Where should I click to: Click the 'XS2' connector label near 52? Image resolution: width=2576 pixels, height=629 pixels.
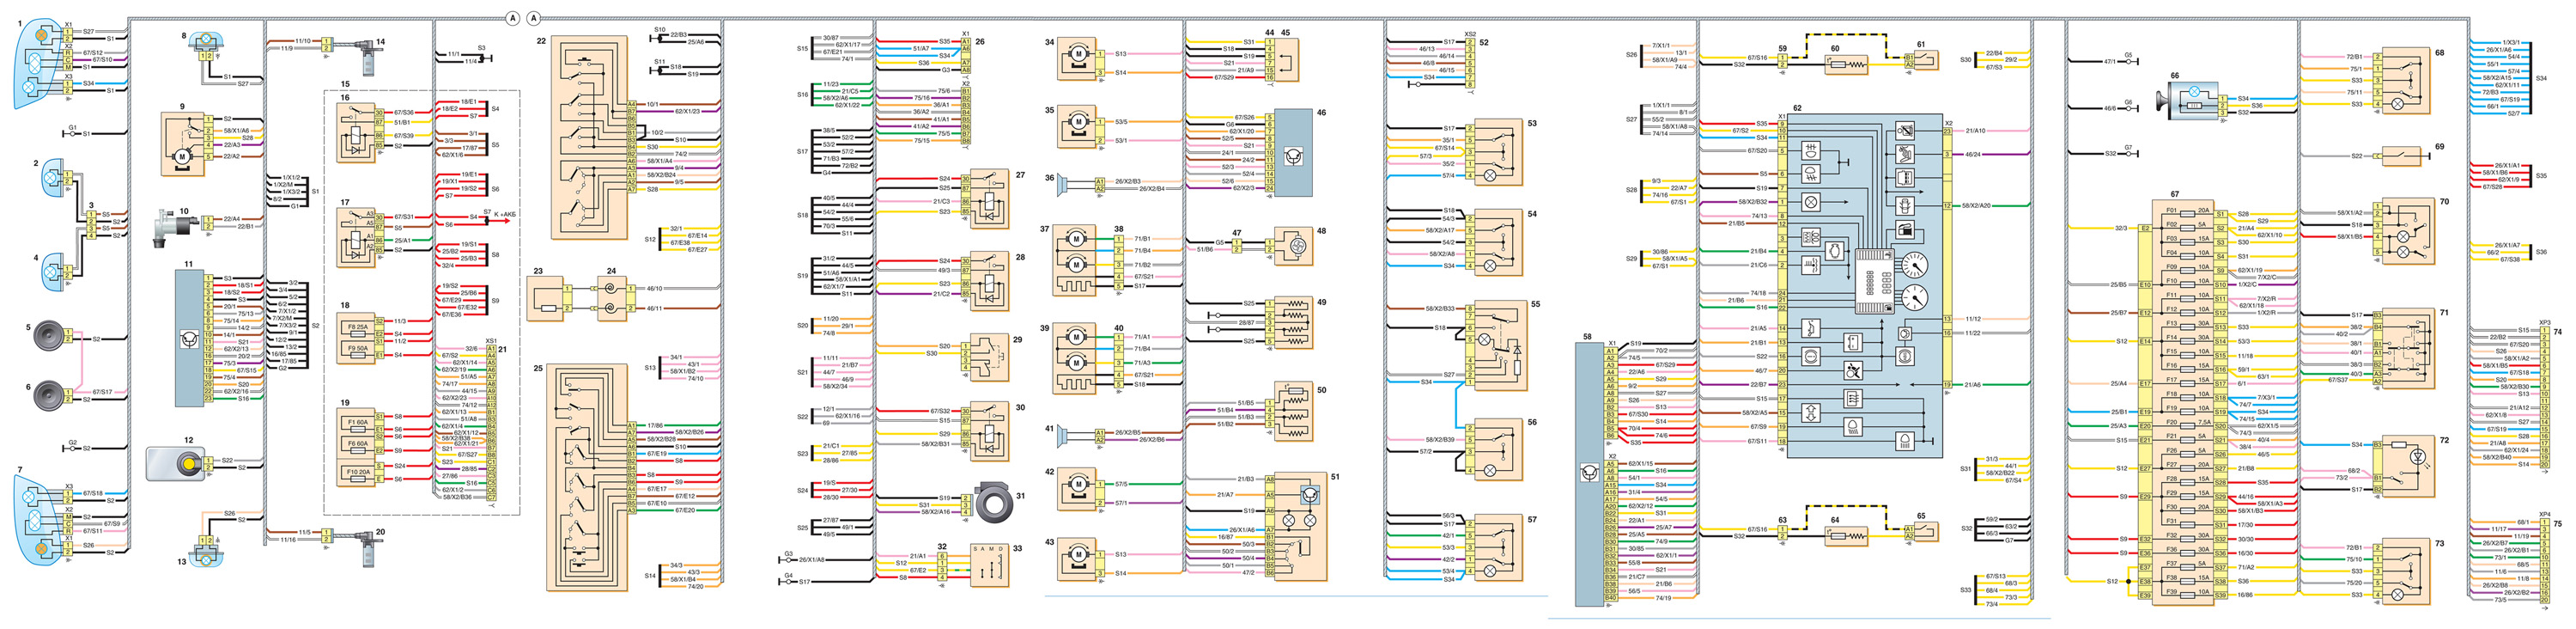pyautogui.click(x=1470, y=34)
